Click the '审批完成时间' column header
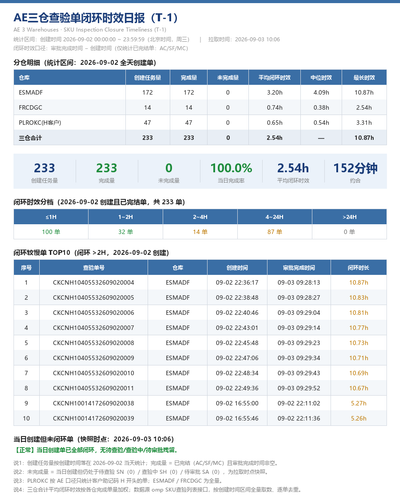 tap(299, 268)
